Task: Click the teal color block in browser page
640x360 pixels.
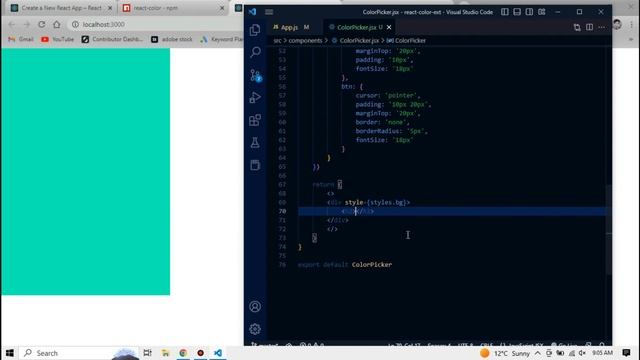Action: (x=86, y=171)
